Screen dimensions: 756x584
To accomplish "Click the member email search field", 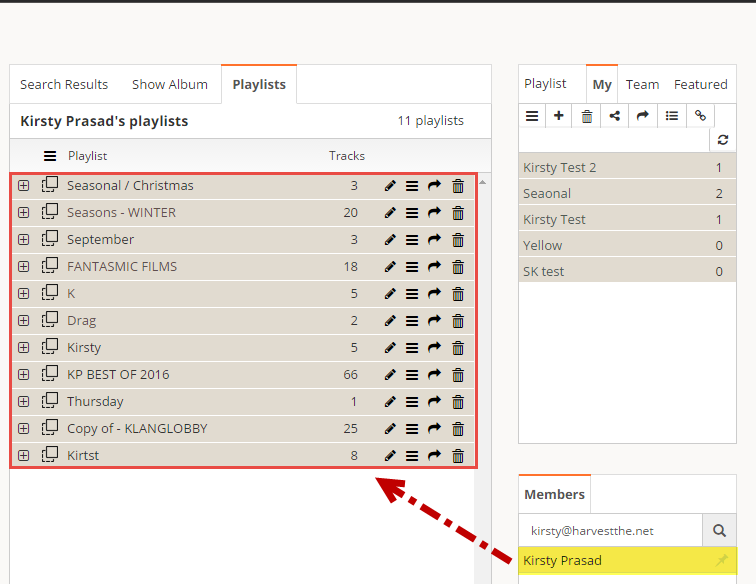I will 610,531.
